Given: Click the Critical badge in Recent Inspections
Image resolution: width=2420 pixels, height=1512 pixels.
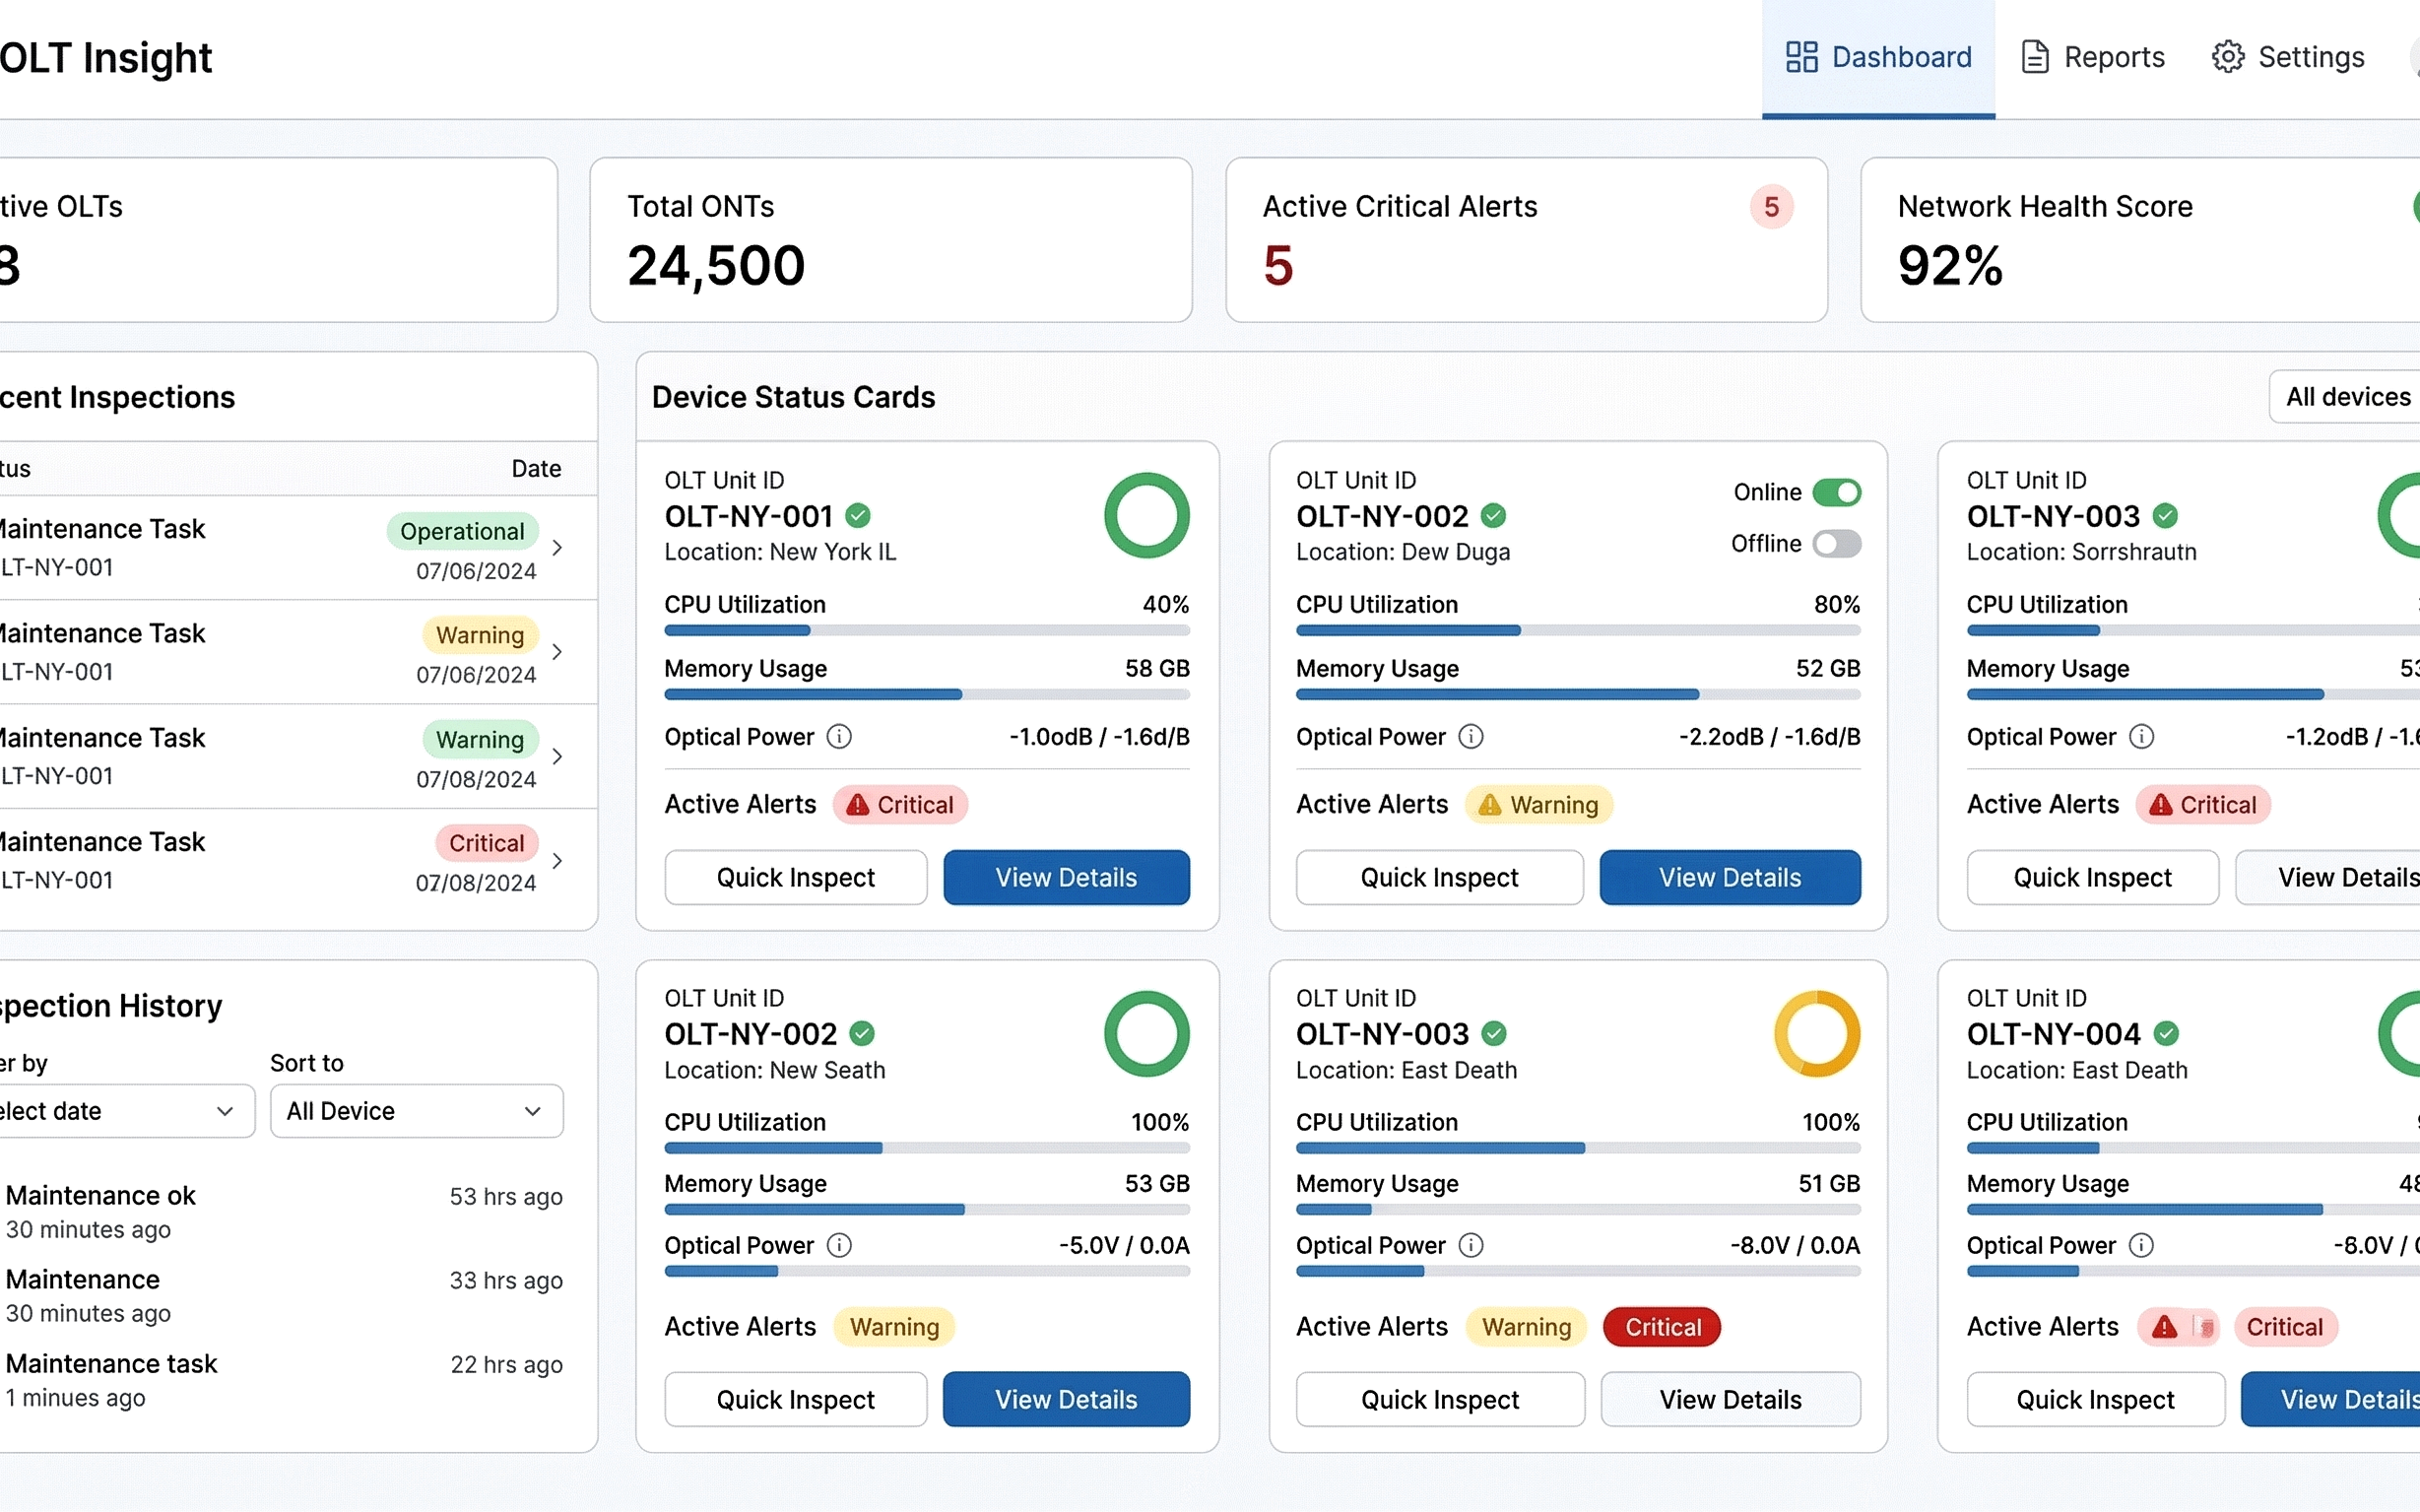Looking at the screenshot, I should click(x=486, y=843).
